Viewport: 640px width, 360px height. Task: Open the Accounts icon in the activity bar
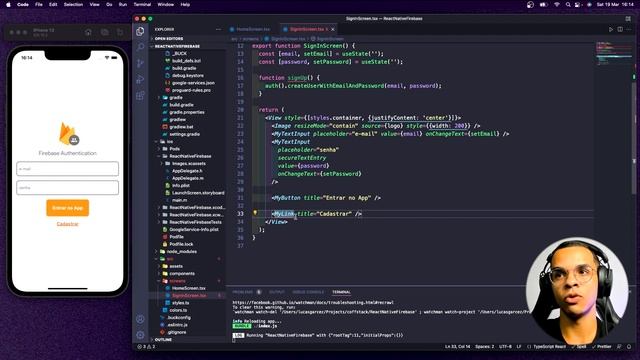pyautogui.click(x=140, y=319)
